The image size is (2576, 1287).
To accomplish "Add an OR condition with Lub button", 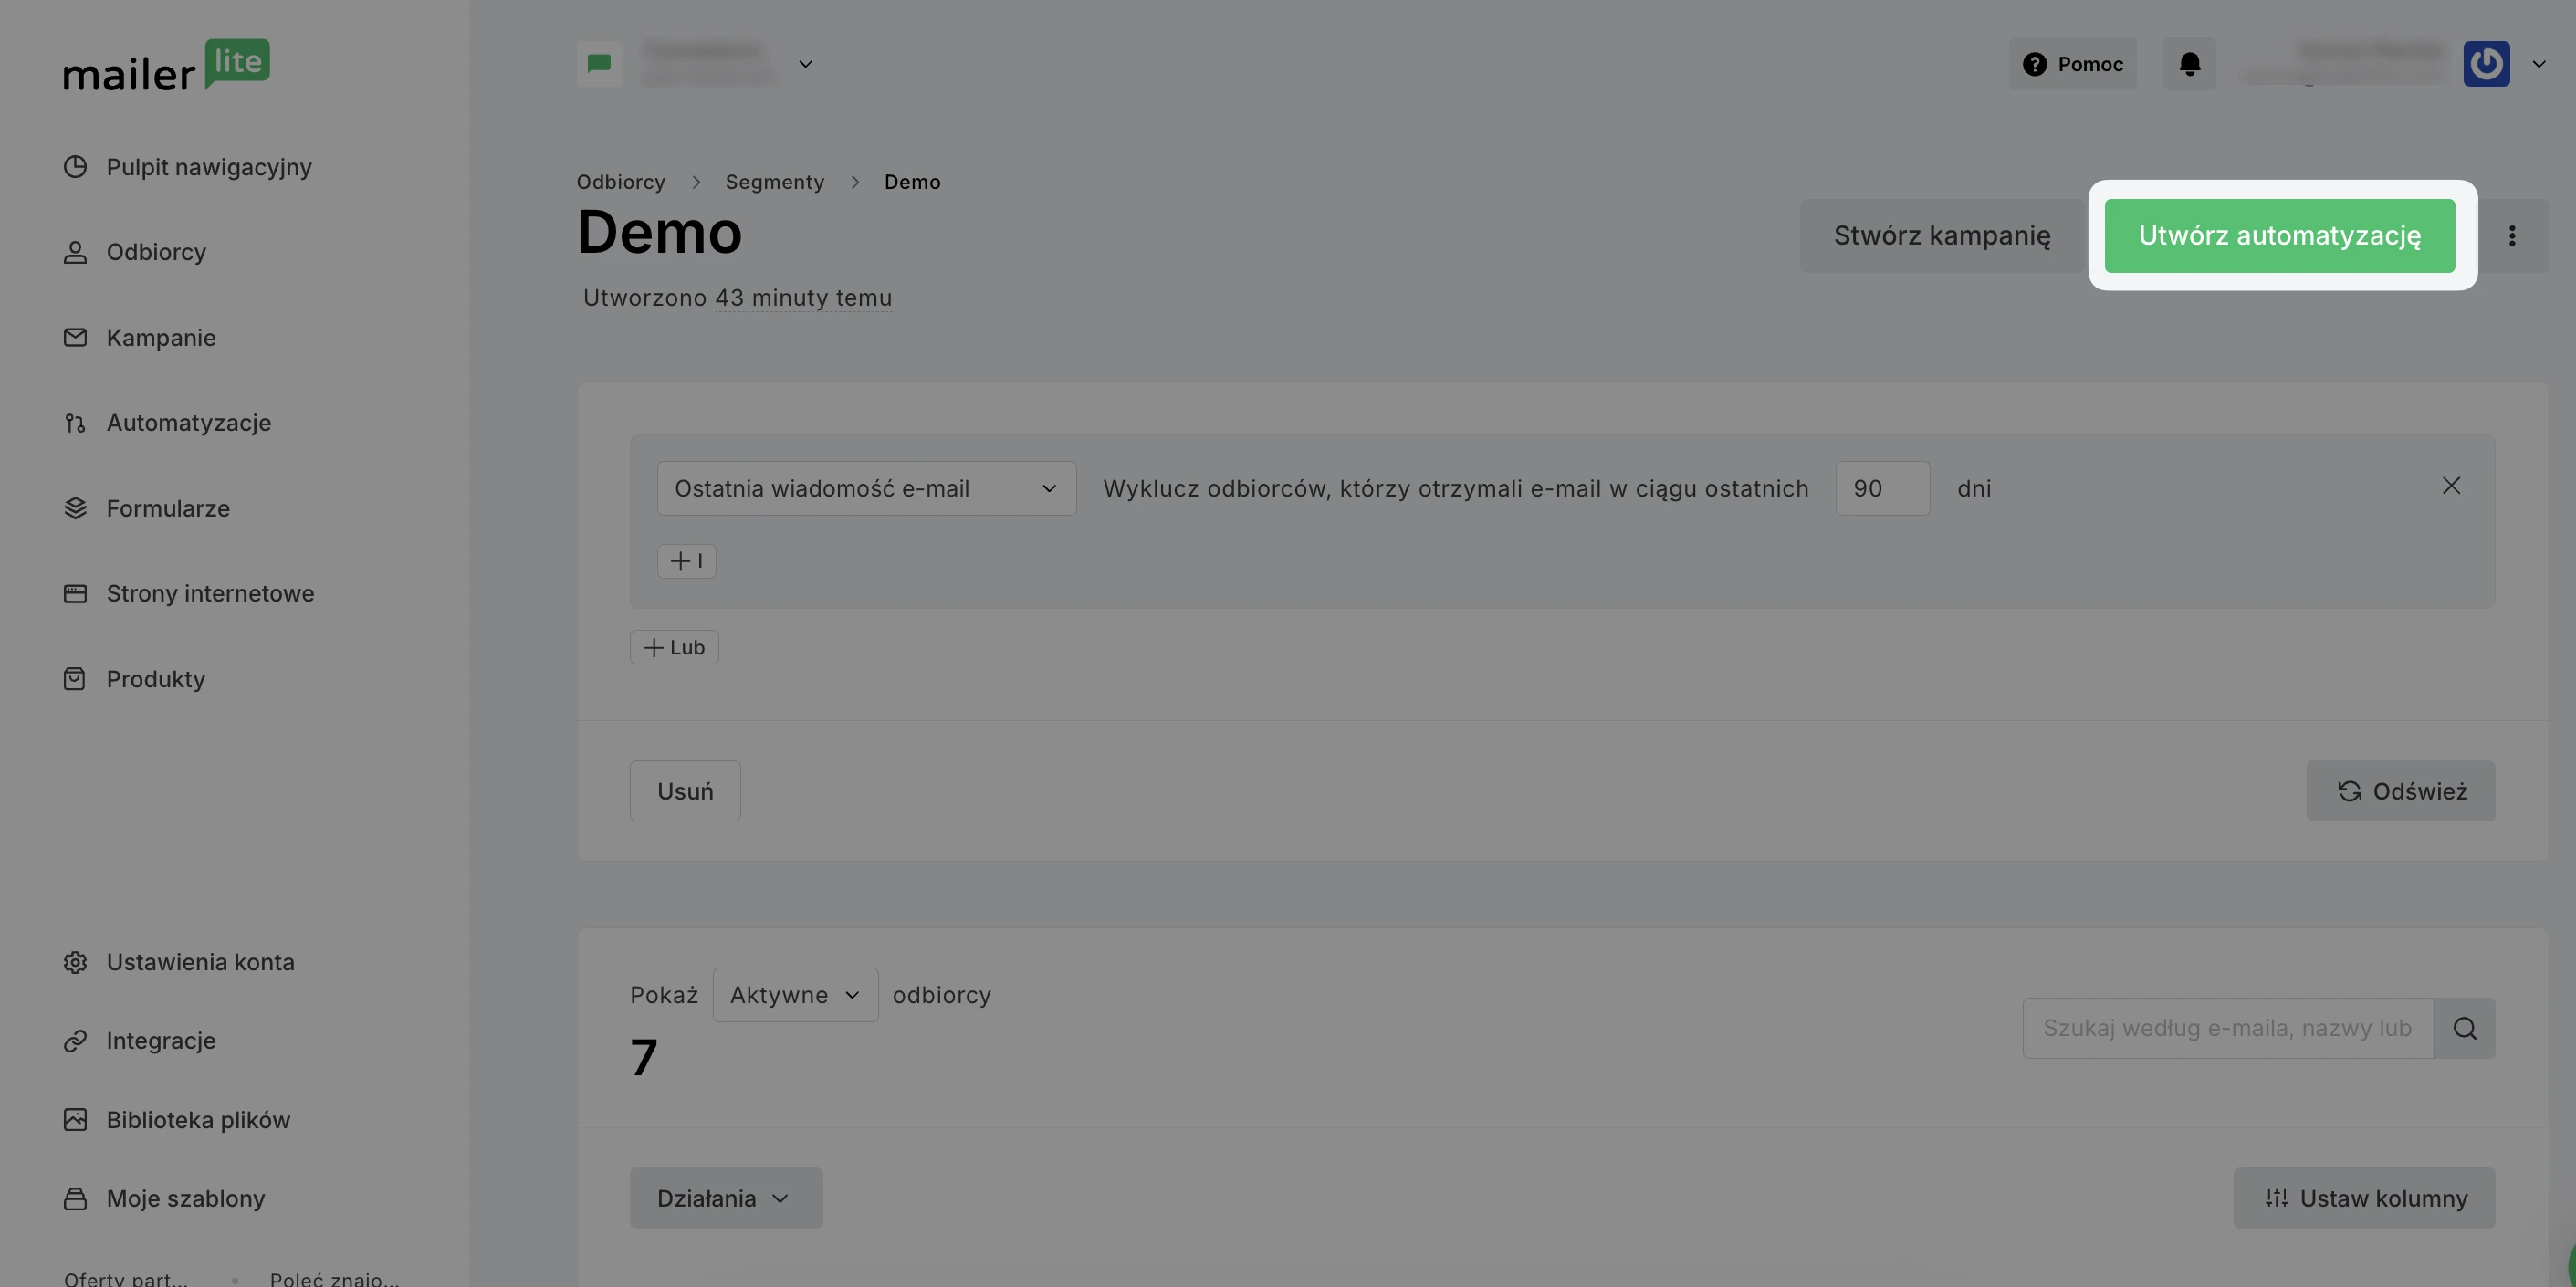I will [674, 647].
